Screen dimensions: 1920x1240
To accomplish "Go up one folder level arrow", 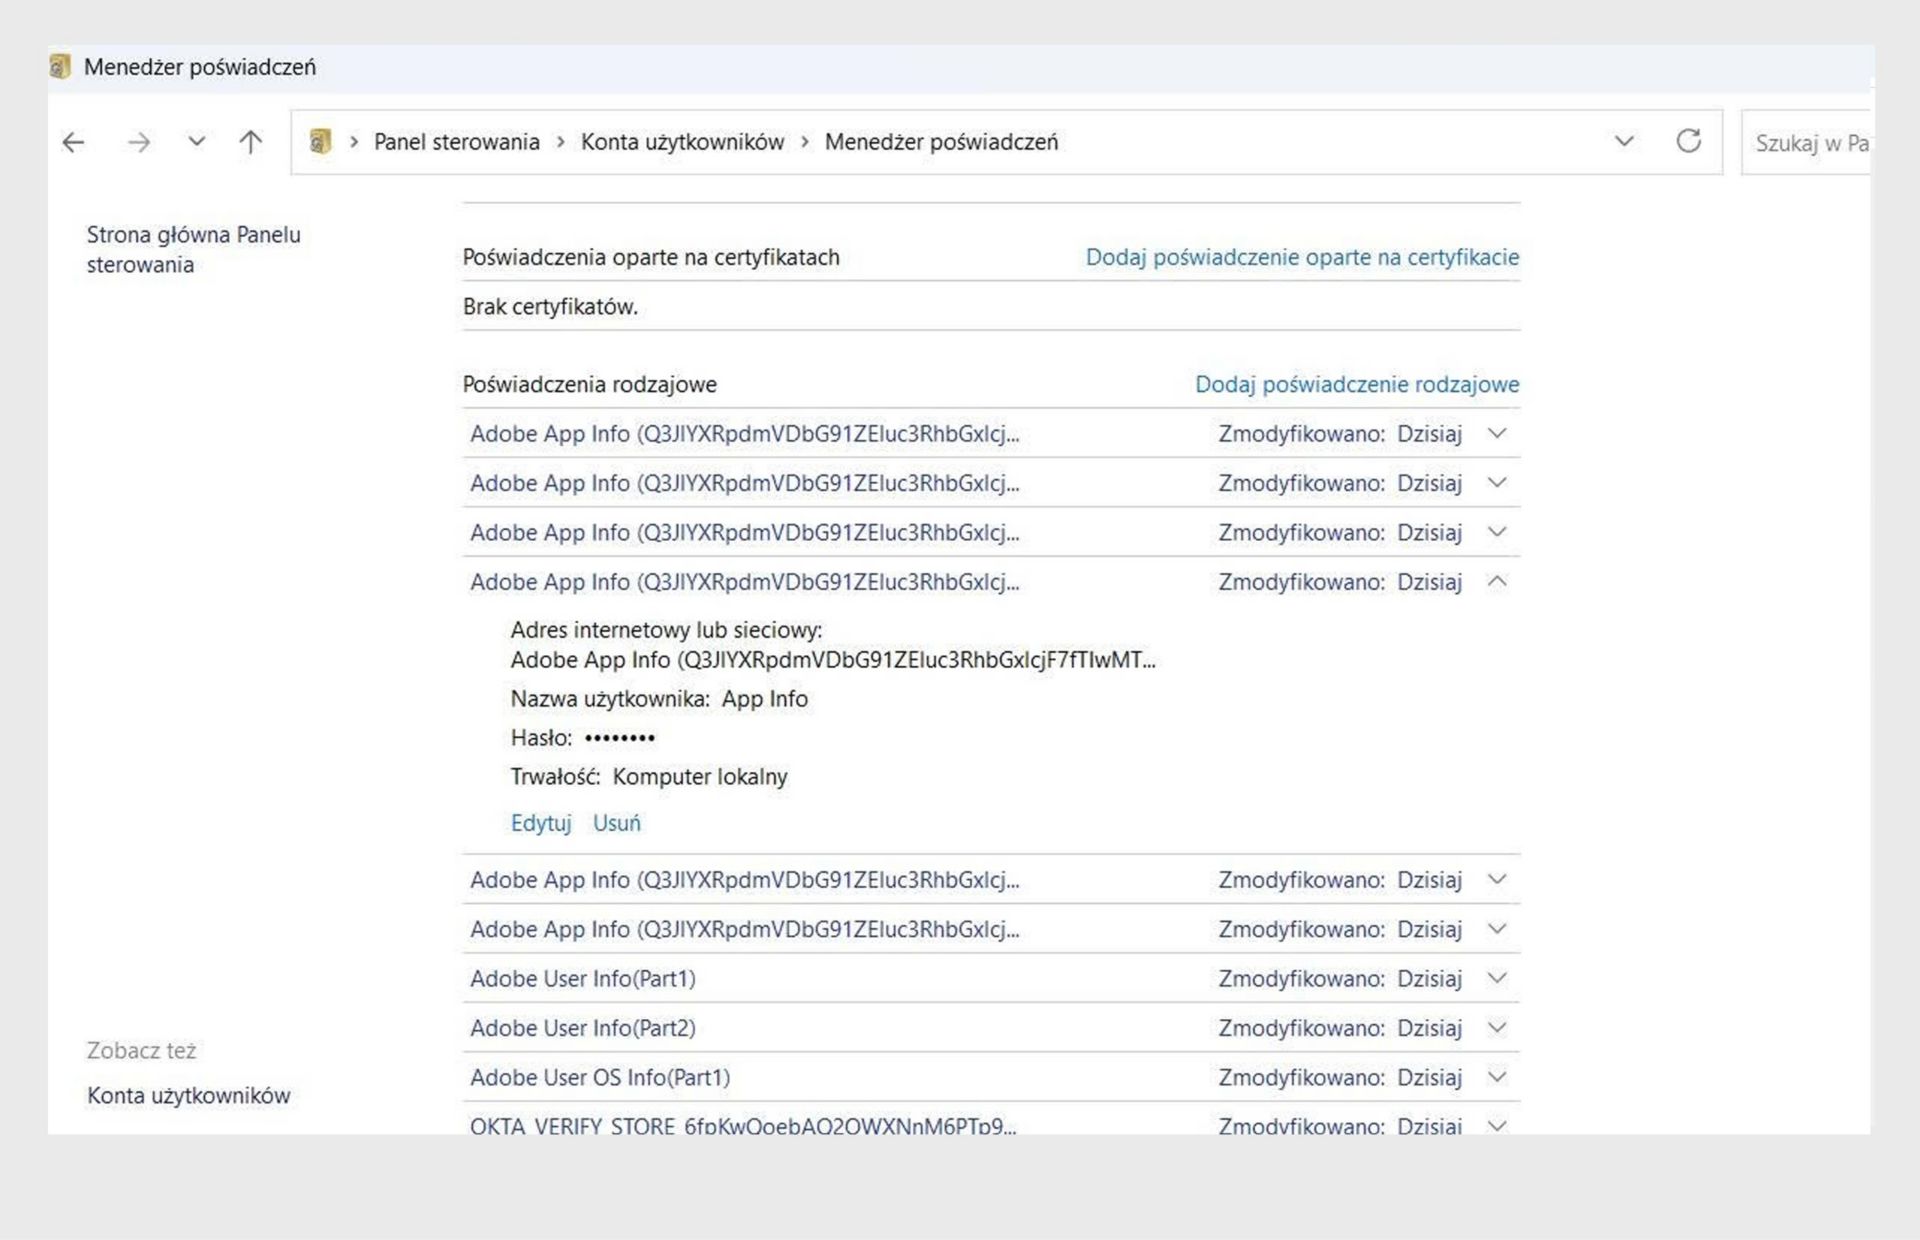I will [251, 142].
